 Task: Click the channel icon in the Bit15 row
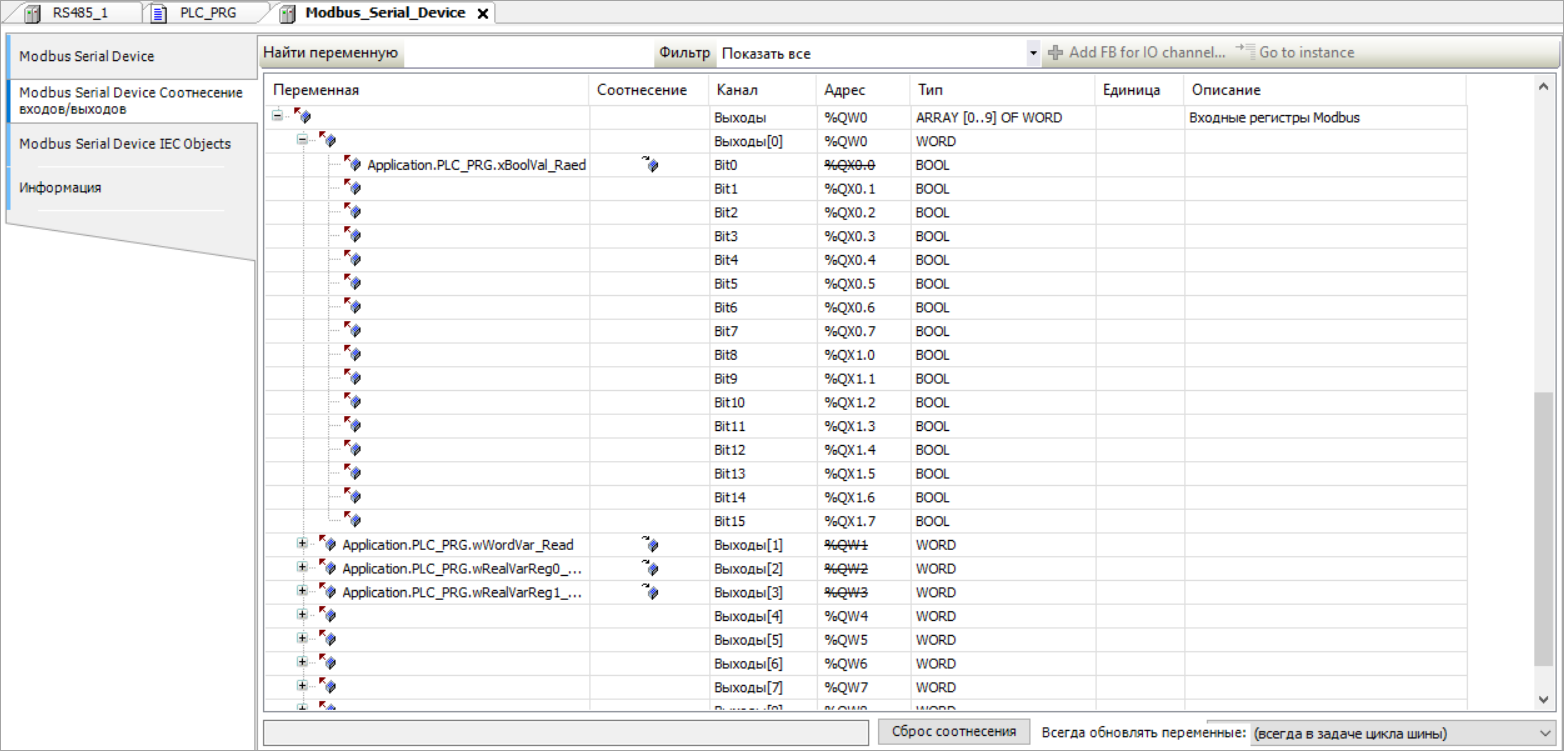point(352,521)
